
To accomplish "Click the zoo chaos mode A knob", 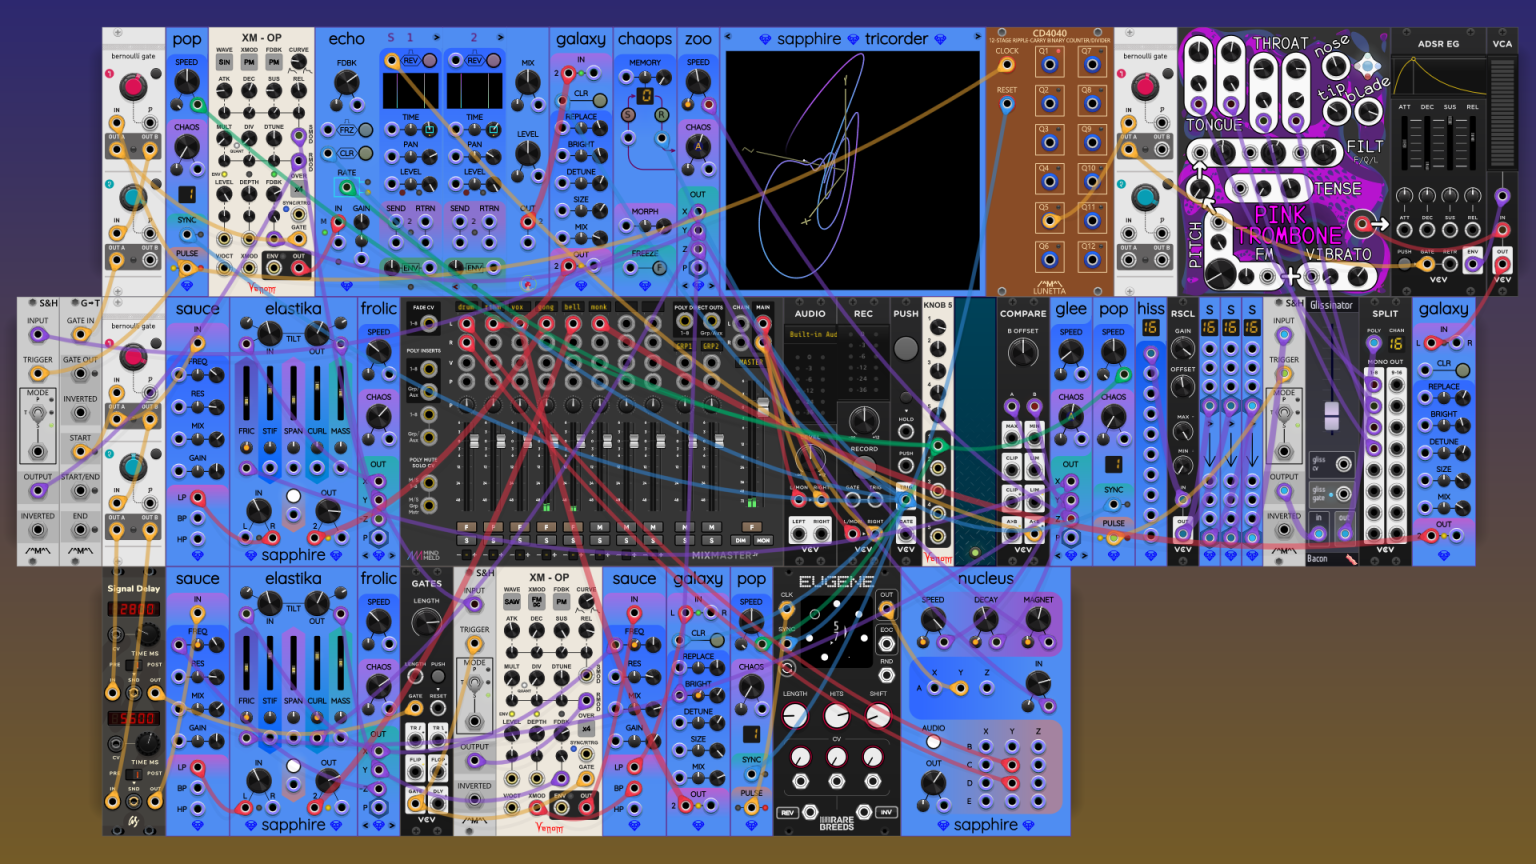I will click(698, 148).
